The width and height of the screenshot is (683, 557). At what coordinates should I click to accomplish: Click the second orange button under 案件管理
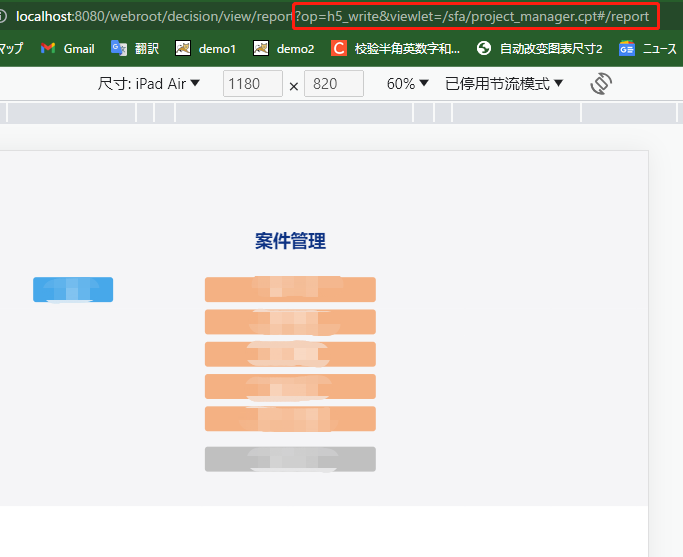[x=290, y=322]
